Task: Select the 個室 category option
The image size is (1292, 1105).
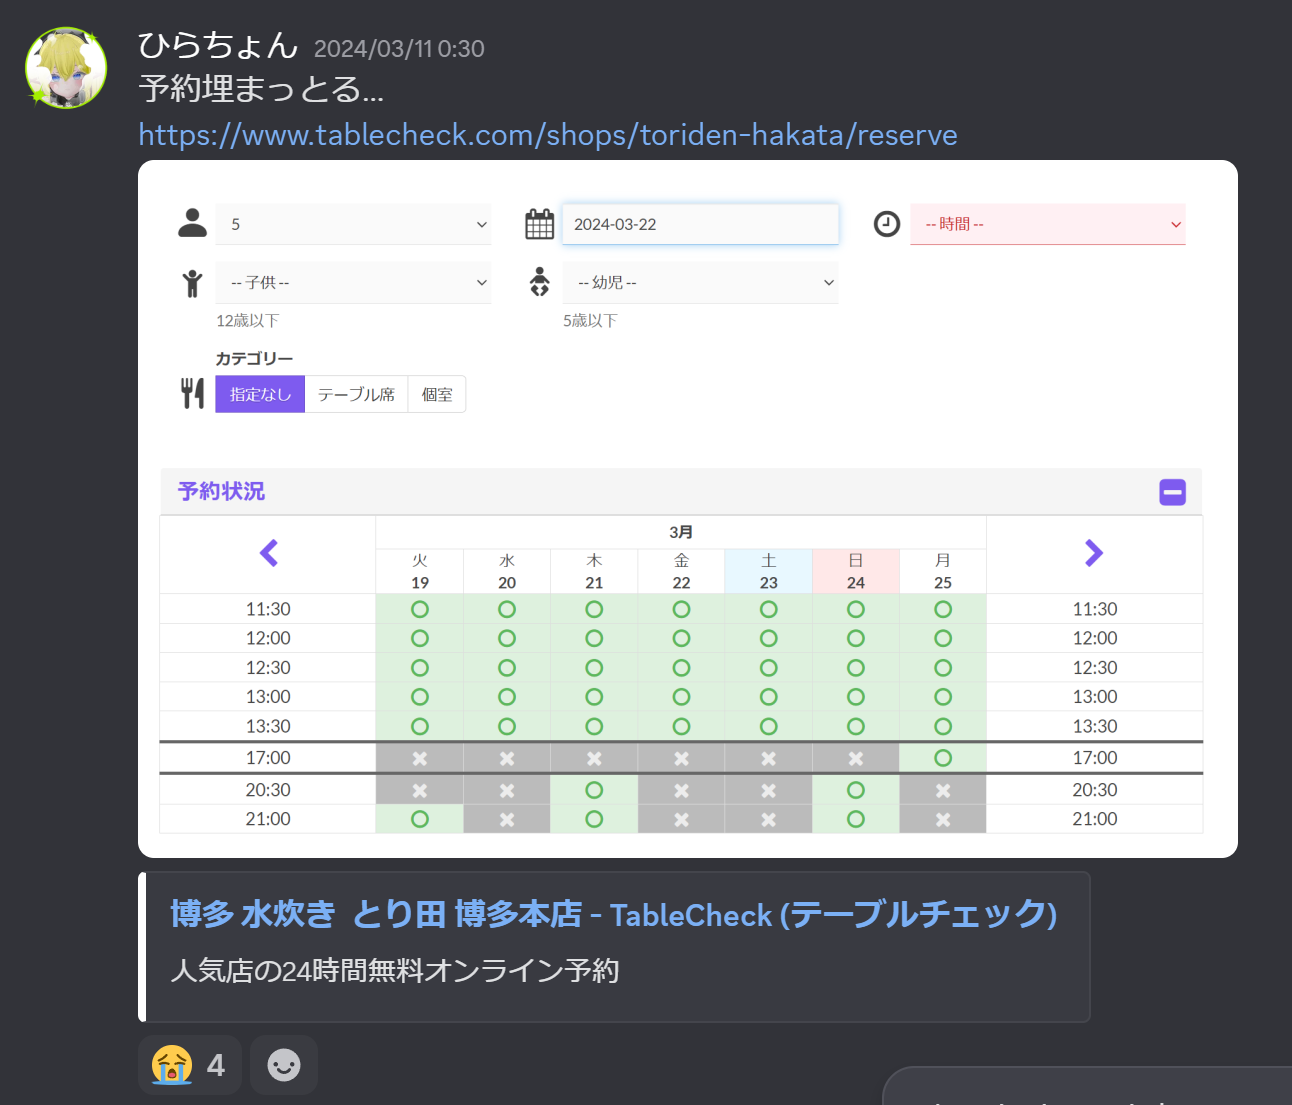Action: coord(437,394)
